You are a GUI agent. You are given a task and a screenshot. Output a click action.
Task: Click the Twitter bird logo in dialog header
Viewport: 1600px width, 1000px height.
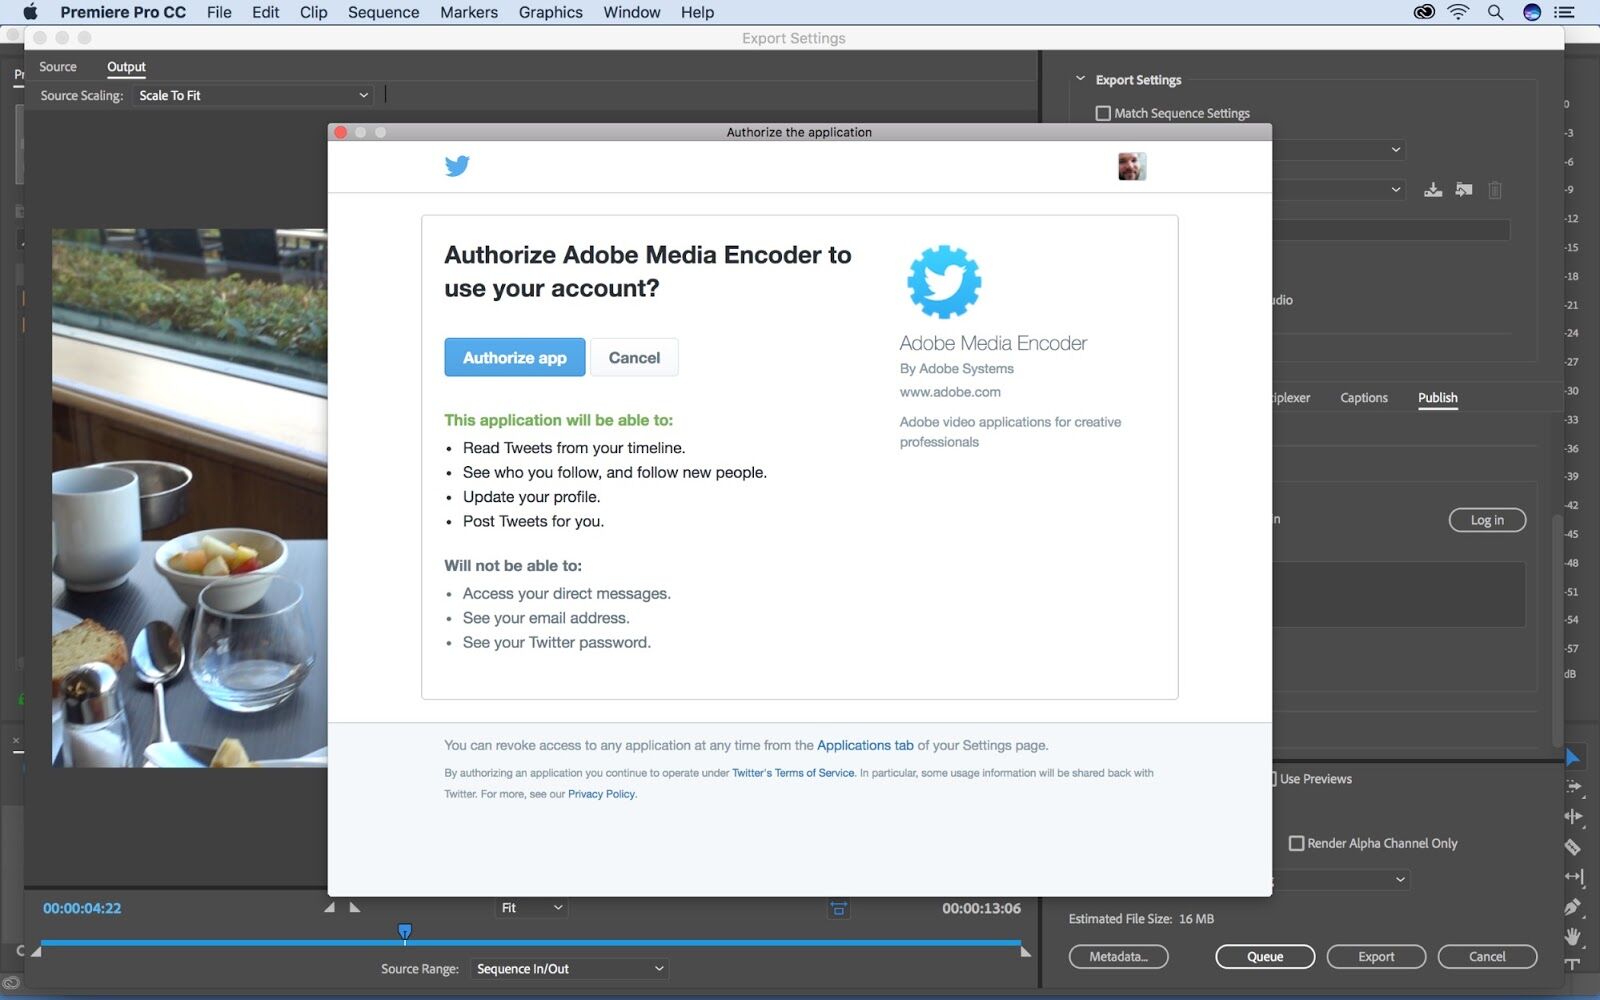tap(457, 166)
